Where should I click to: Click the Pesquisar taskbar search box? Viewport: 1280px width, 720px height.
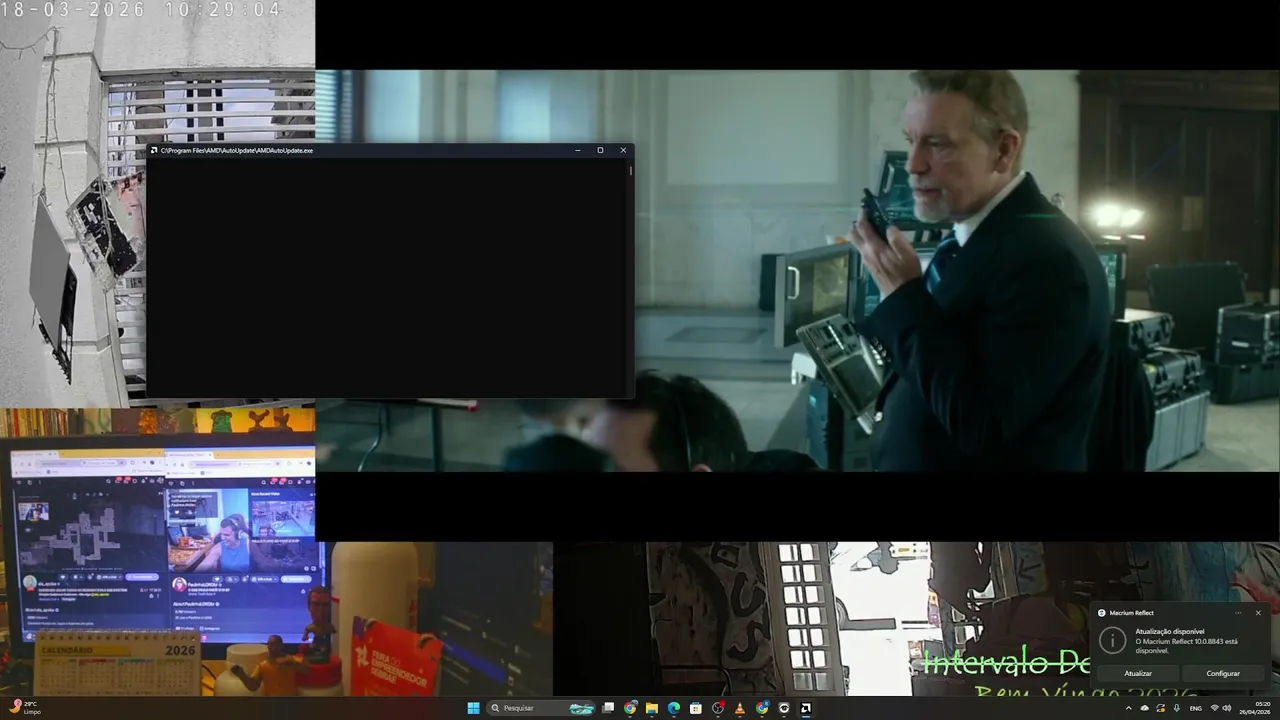click(x=541, y=708)
